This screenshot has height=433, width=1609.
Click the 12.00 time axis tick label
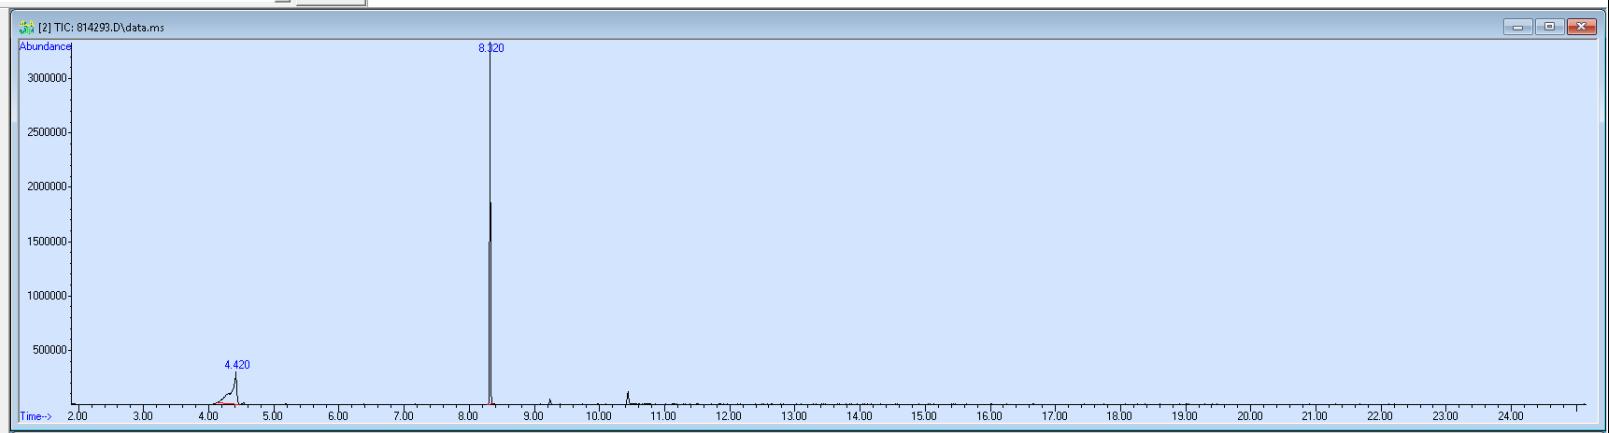click(x=728, y=416)
